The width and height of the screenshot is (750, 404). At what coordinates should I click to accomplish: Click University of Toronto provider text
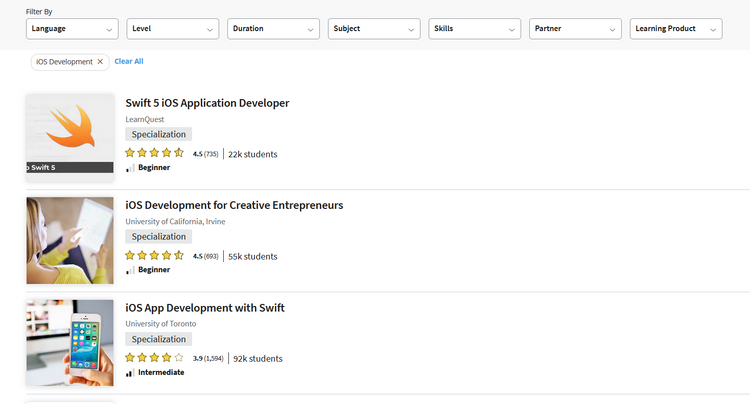pos(161,324)
